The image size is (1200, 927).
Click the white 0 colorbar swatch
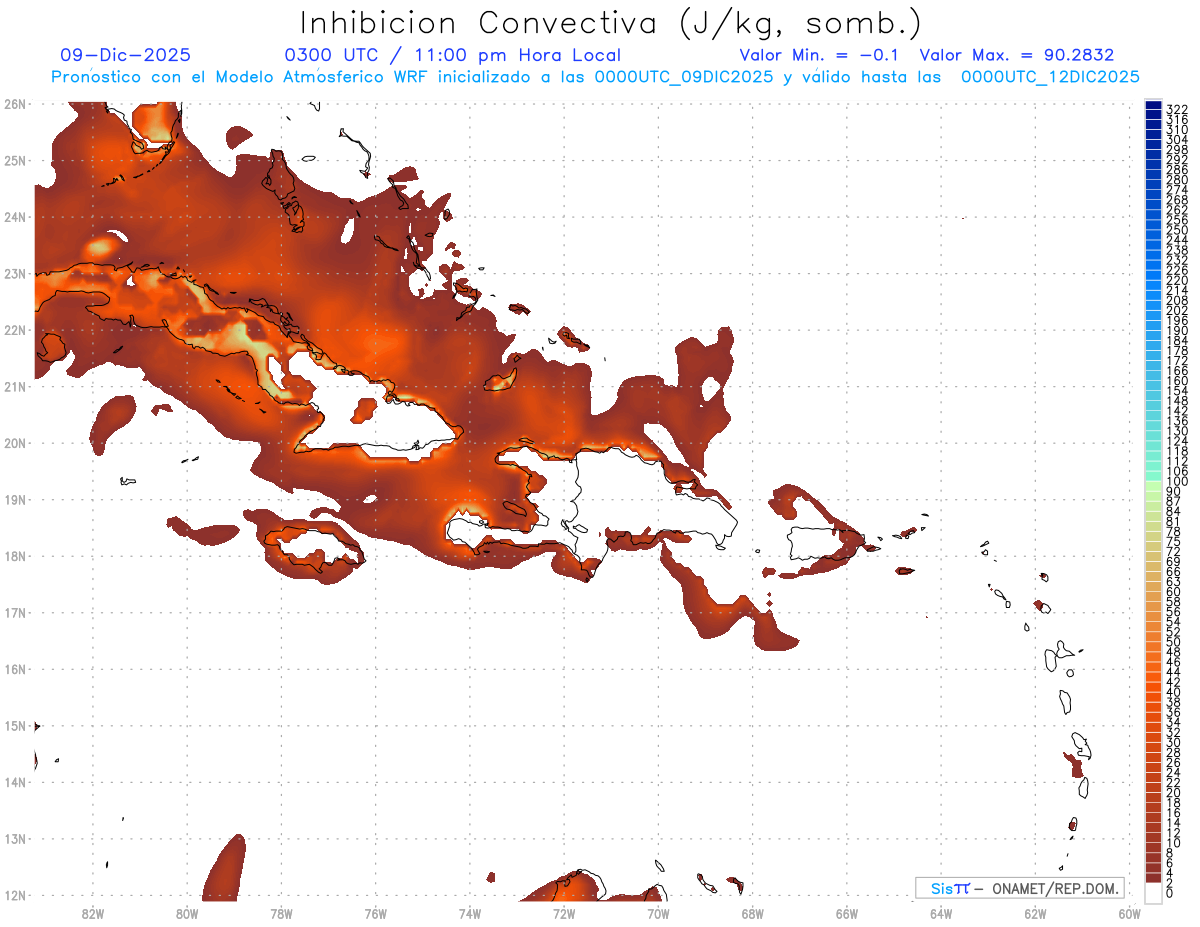tap(1153, 892)
